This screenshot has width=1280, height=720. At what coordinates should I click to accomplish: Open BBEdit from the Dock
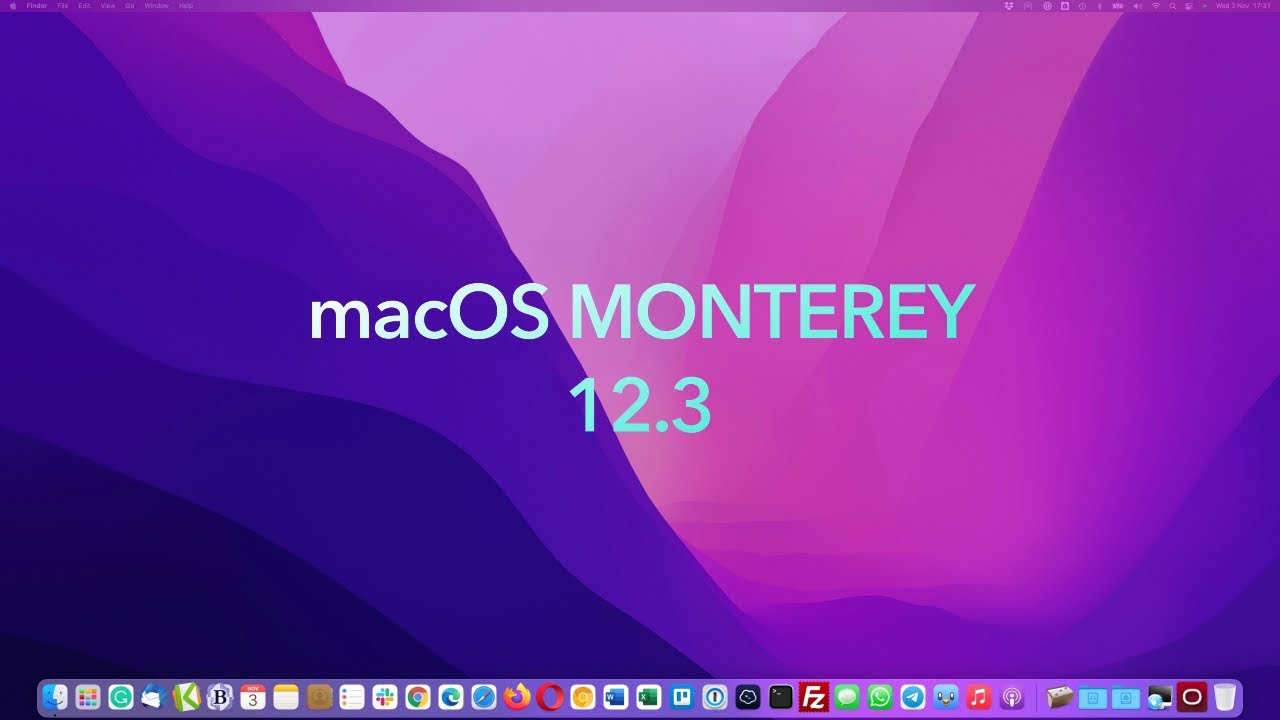tap(220, 697)
